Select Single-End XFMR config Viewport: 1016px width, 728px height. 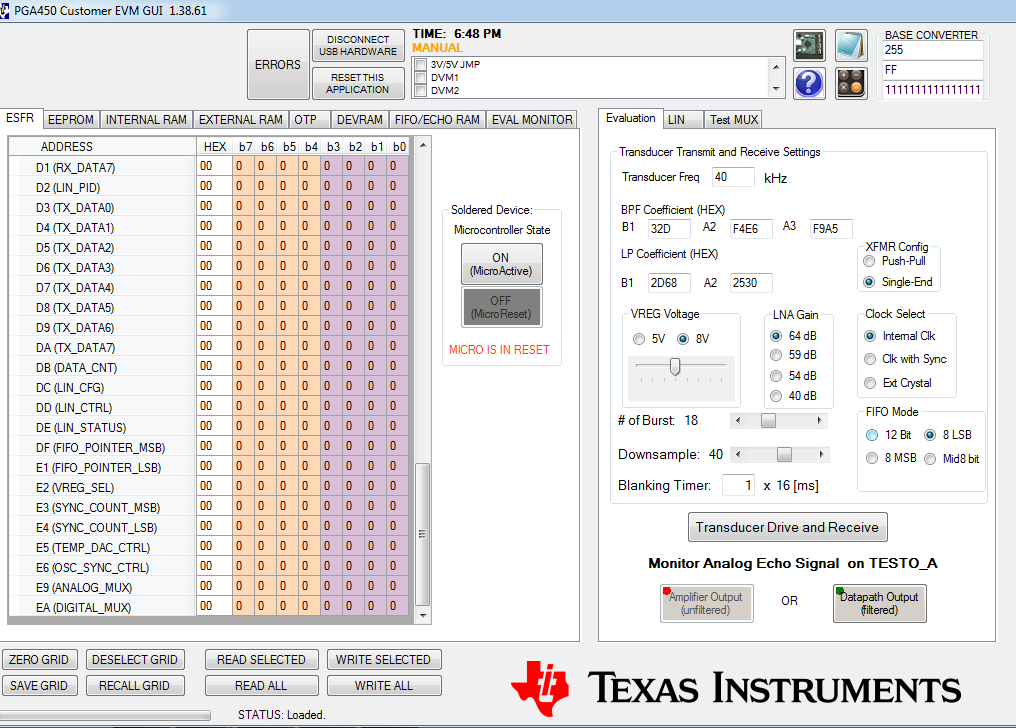click(870, 282)
